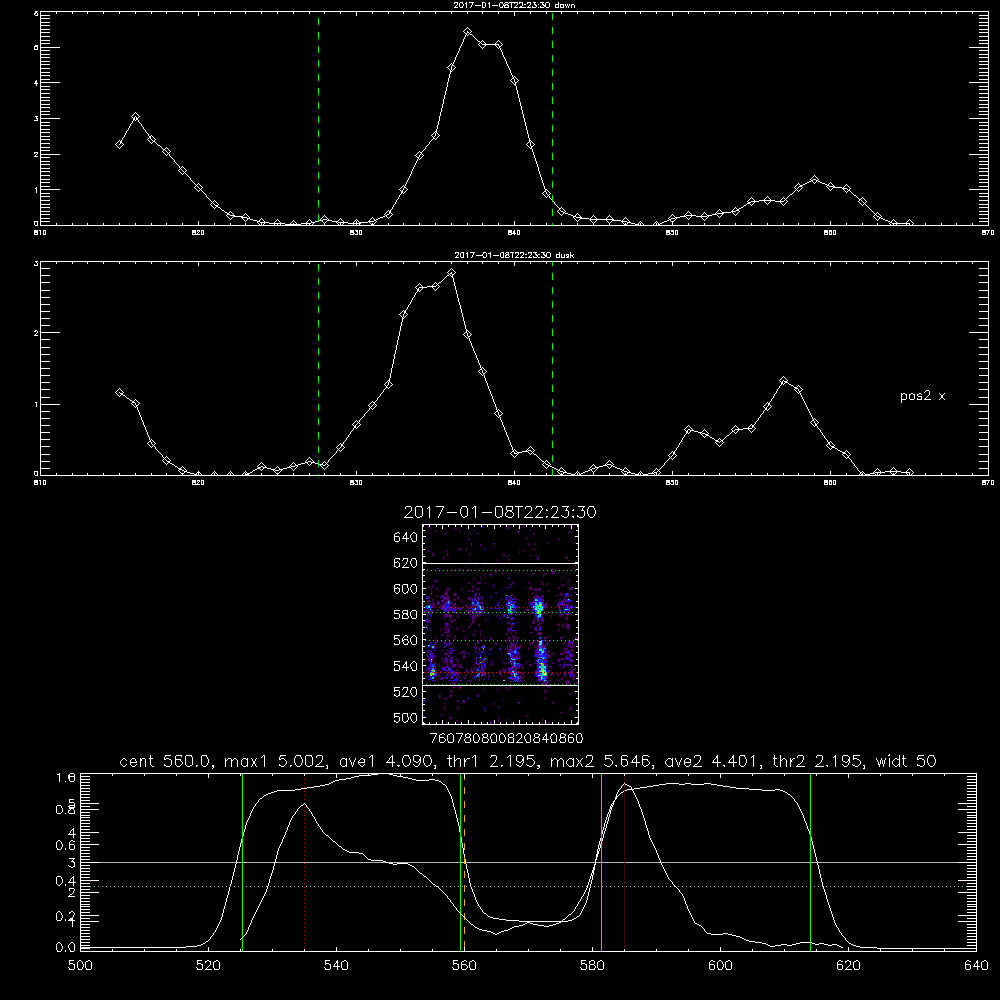Click the heatmap x-axis labels '760780800820840860'

(x=506, y=739)
